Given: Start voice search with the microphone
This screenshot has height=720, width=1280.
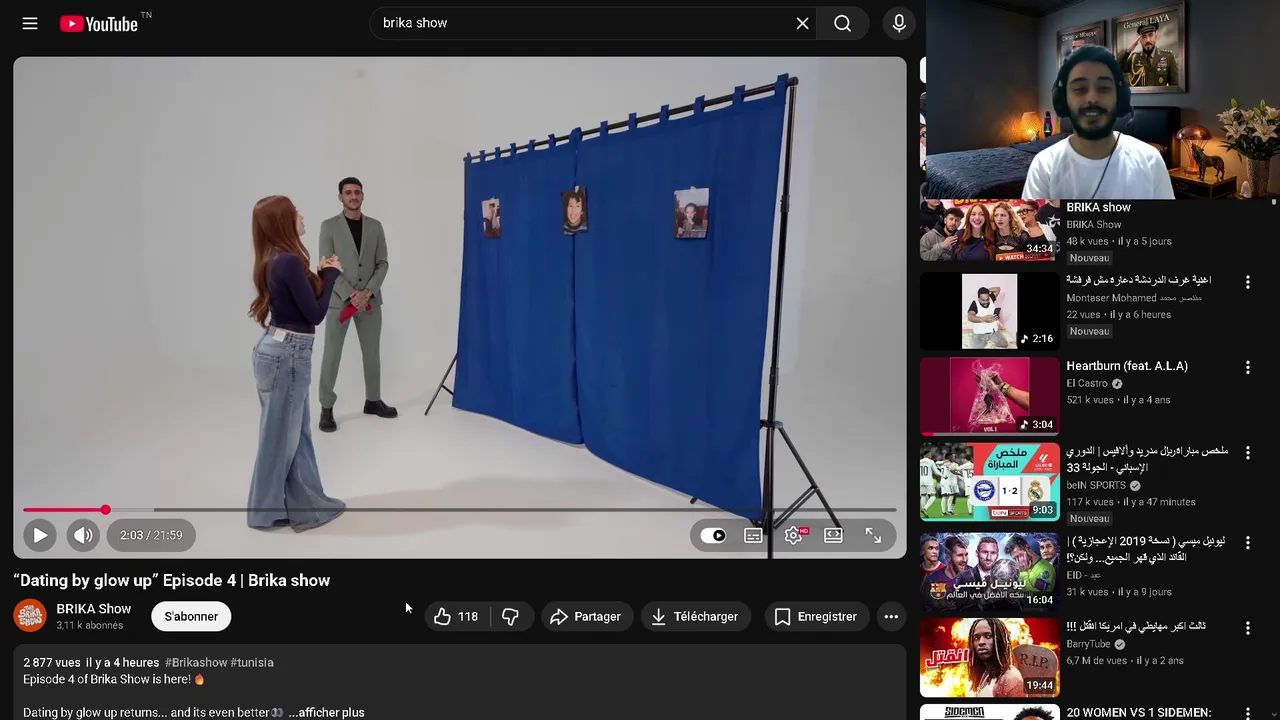Looking at the screenshot, I should click(899, 23).
